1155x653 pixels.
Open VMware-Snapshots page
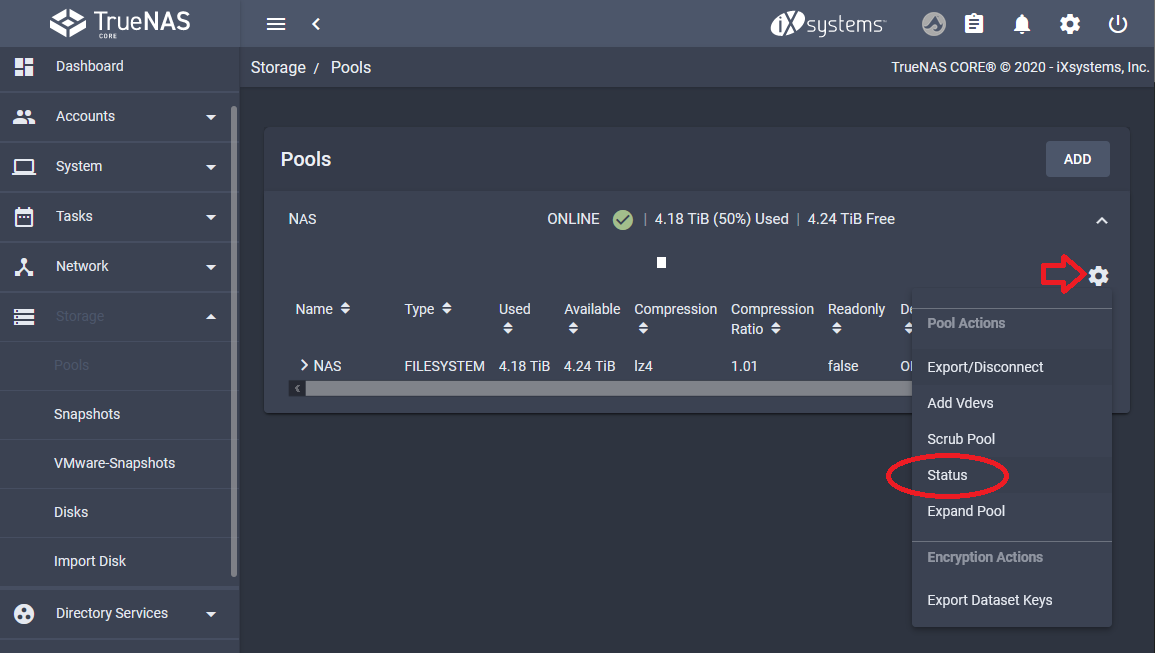[114, 464]
